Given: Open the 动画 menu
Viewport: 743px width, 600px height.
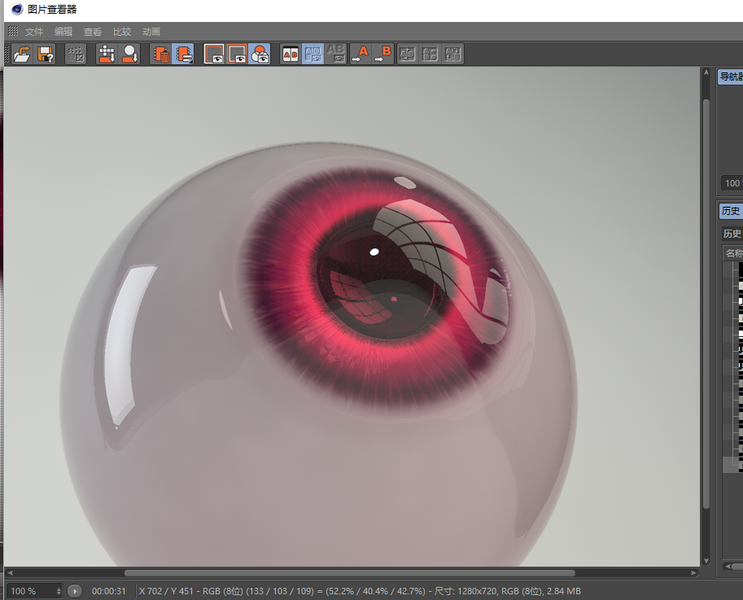Looking at the screenshot, I should [151, 32].
